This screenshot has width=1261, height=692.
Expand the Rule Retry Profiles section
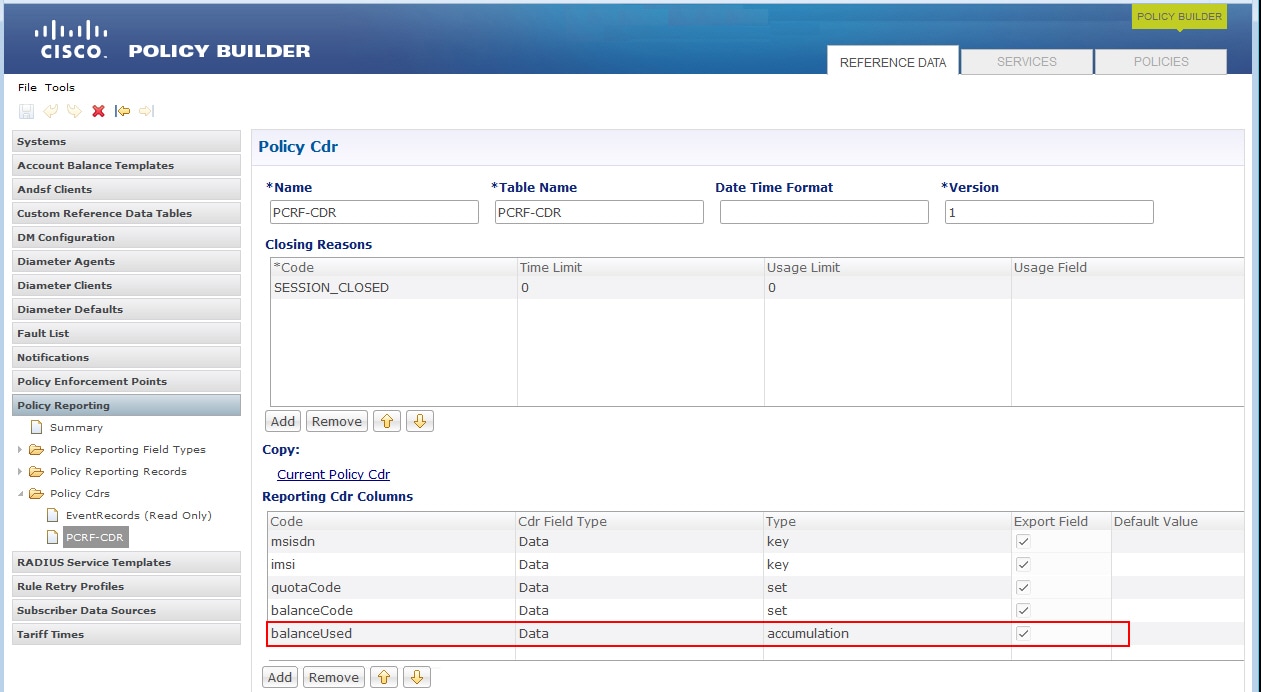click(x=126, y=587)
